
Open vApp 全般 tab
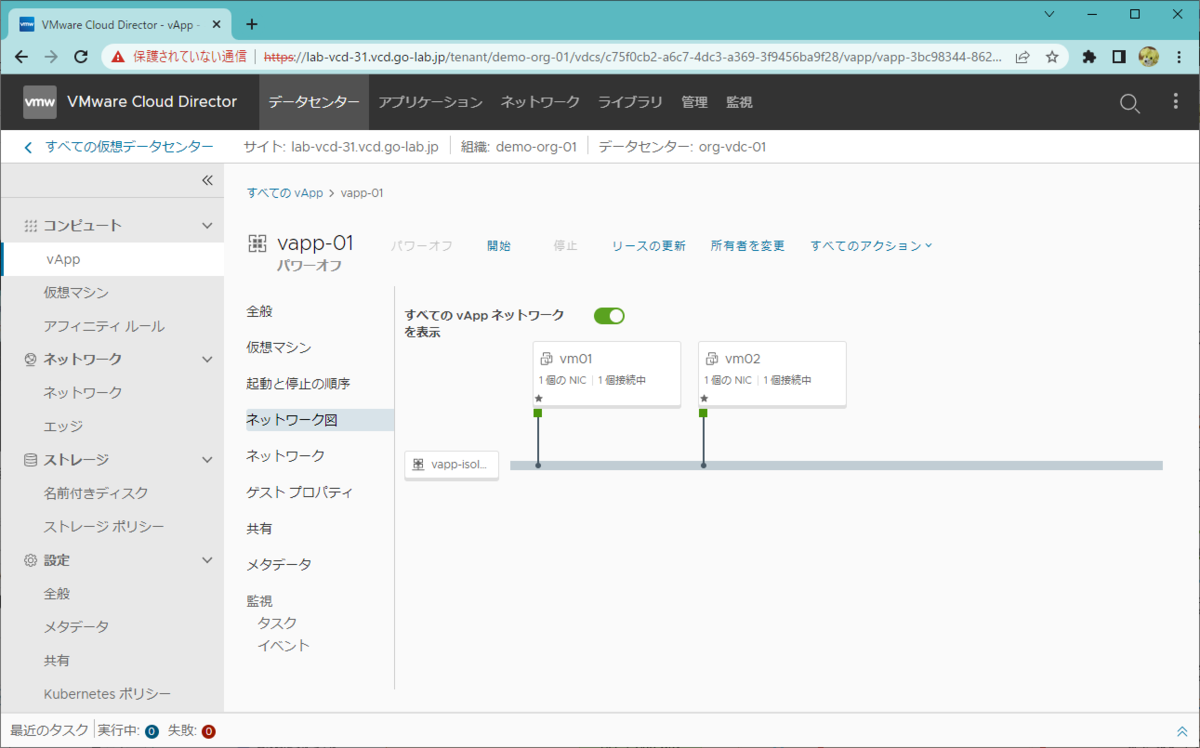(259, 311)
